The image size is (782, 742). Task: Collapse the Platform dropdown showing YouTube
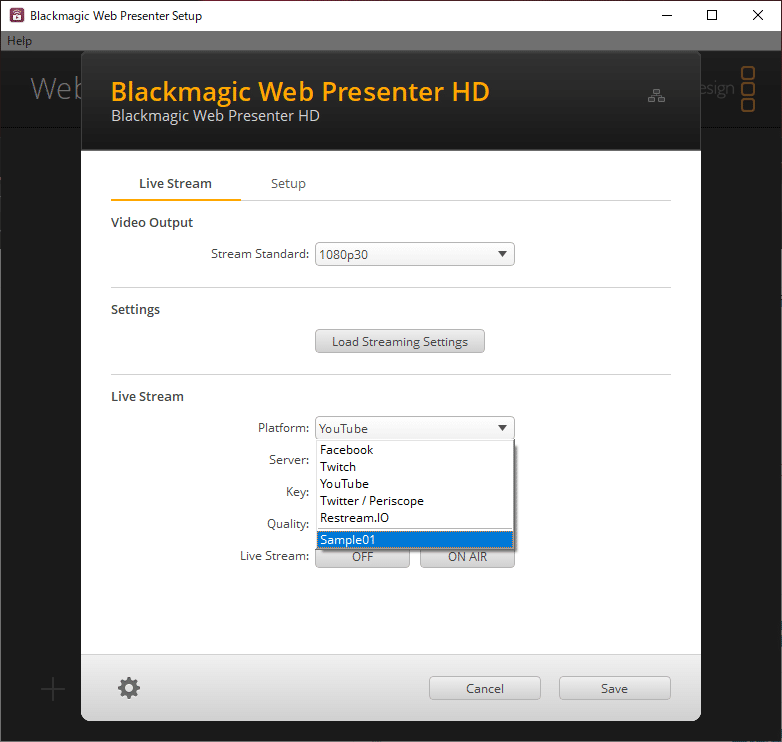pos(414,428)
